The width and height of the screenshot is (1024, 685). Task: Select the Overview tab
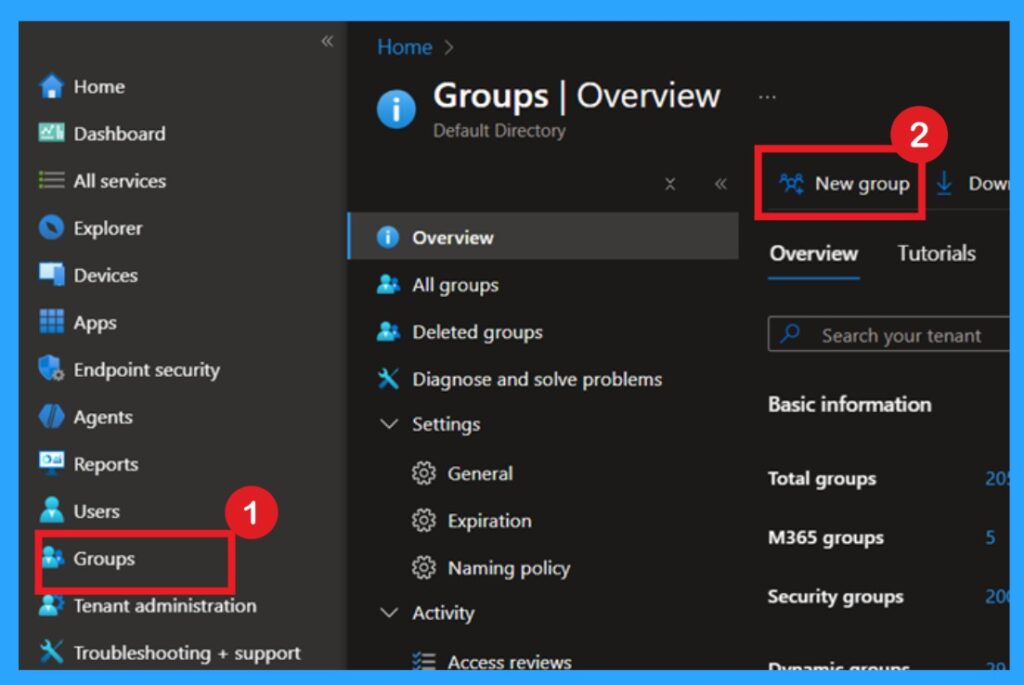click(x=813, y=253)
